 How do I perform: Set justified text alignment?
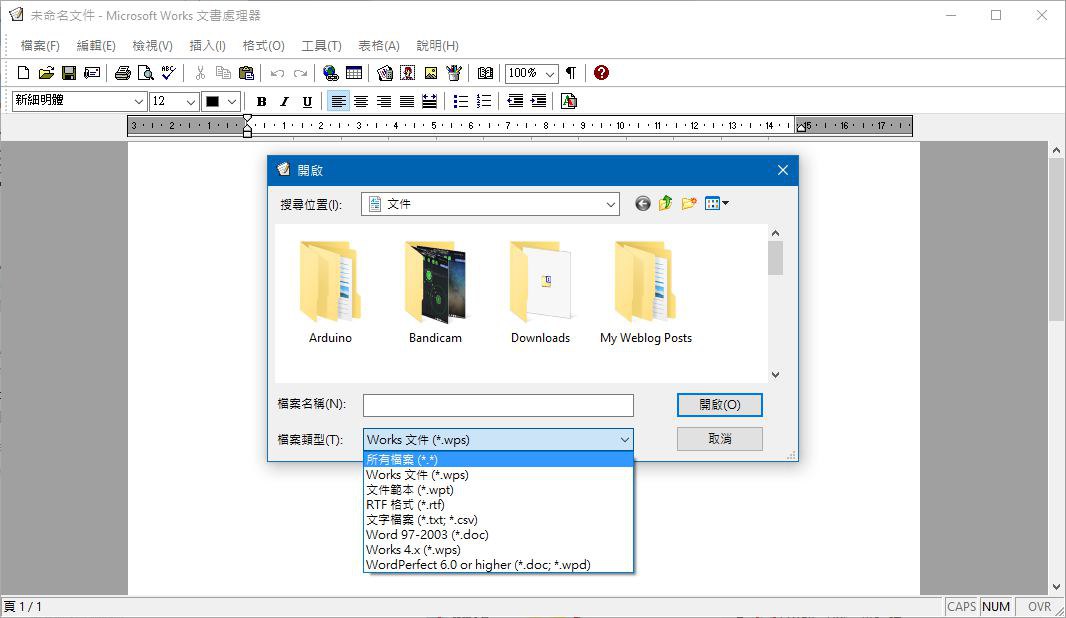pos(407,101)
